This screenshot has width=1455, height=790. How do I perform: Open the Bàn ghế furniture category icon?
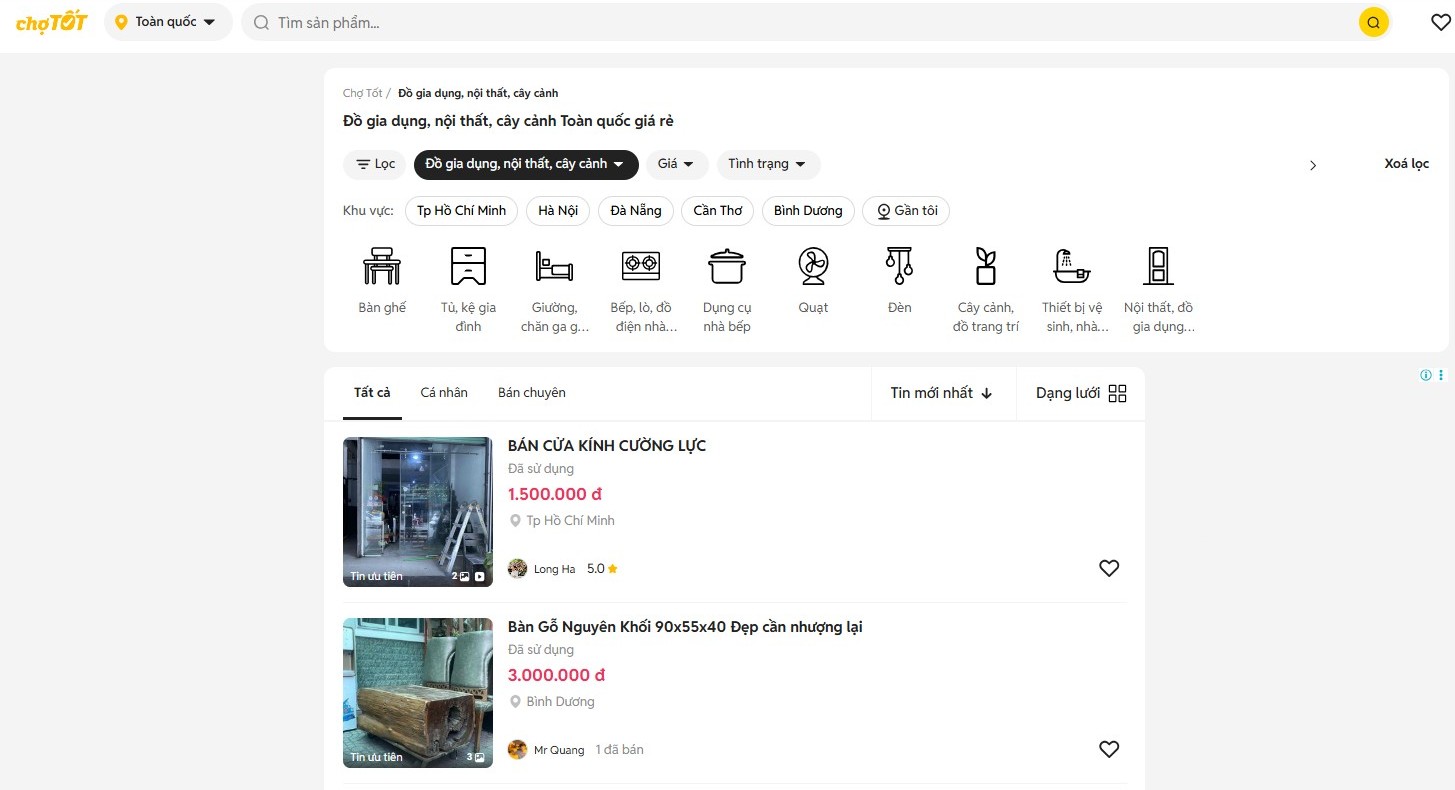coord(382,267)
